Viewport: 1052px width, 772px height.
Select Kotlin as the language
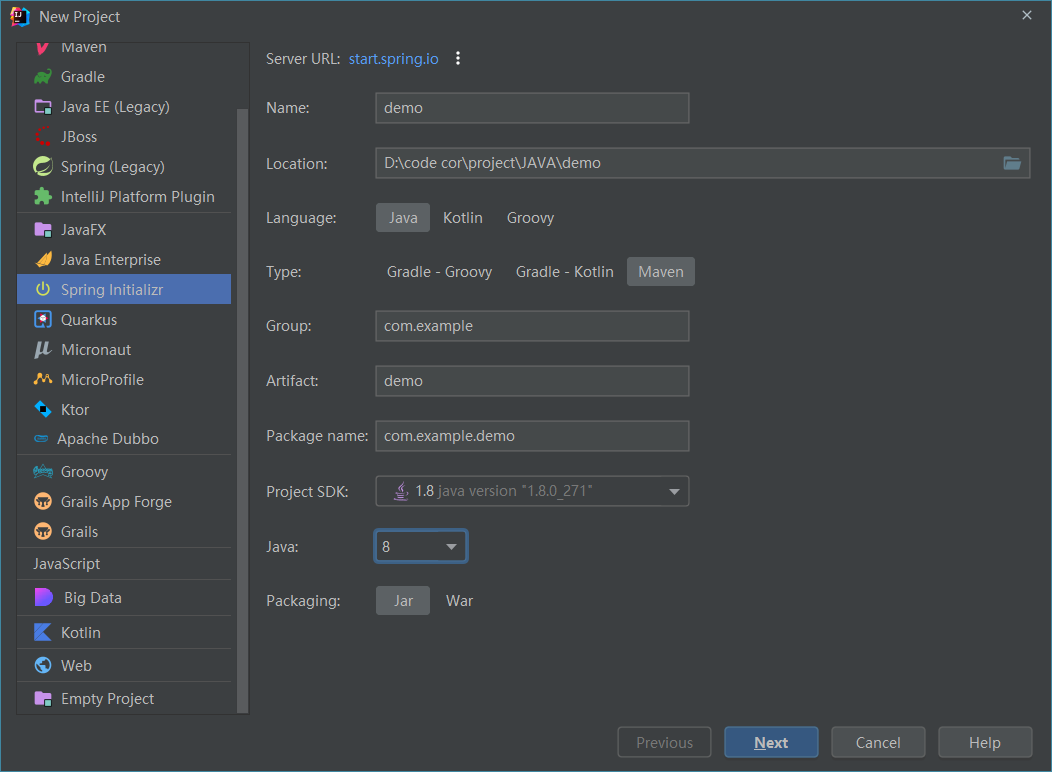[463, 218]
